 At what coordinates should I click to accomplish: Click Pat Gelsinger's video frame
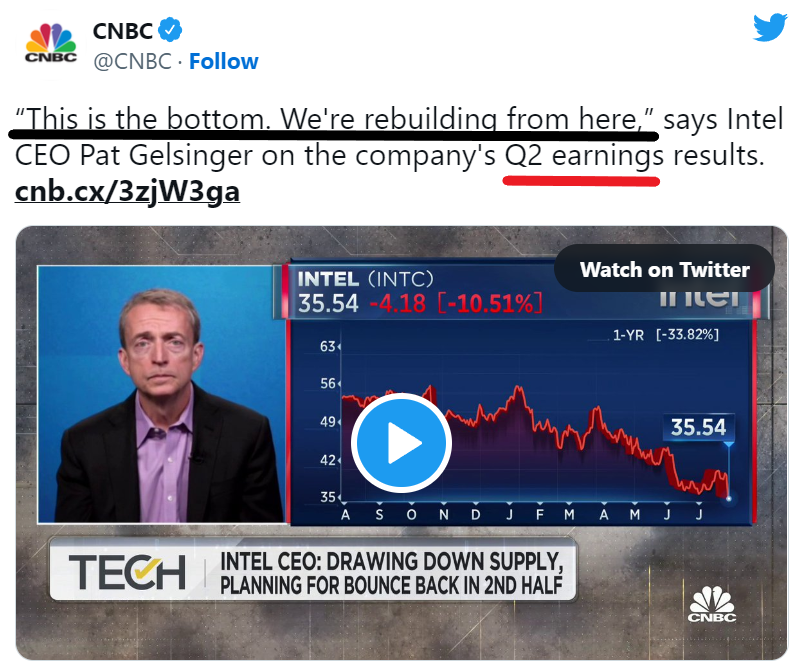click(x=160, y=393)
